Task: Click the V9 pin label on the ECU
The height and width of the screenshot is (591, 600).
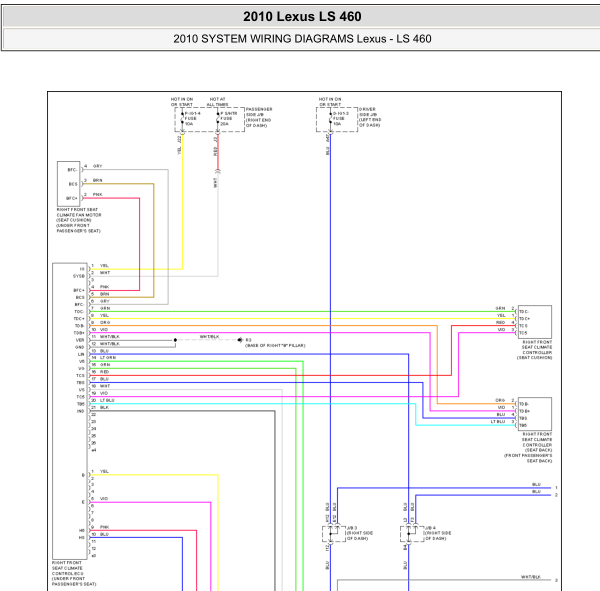Action: point(82,369)
